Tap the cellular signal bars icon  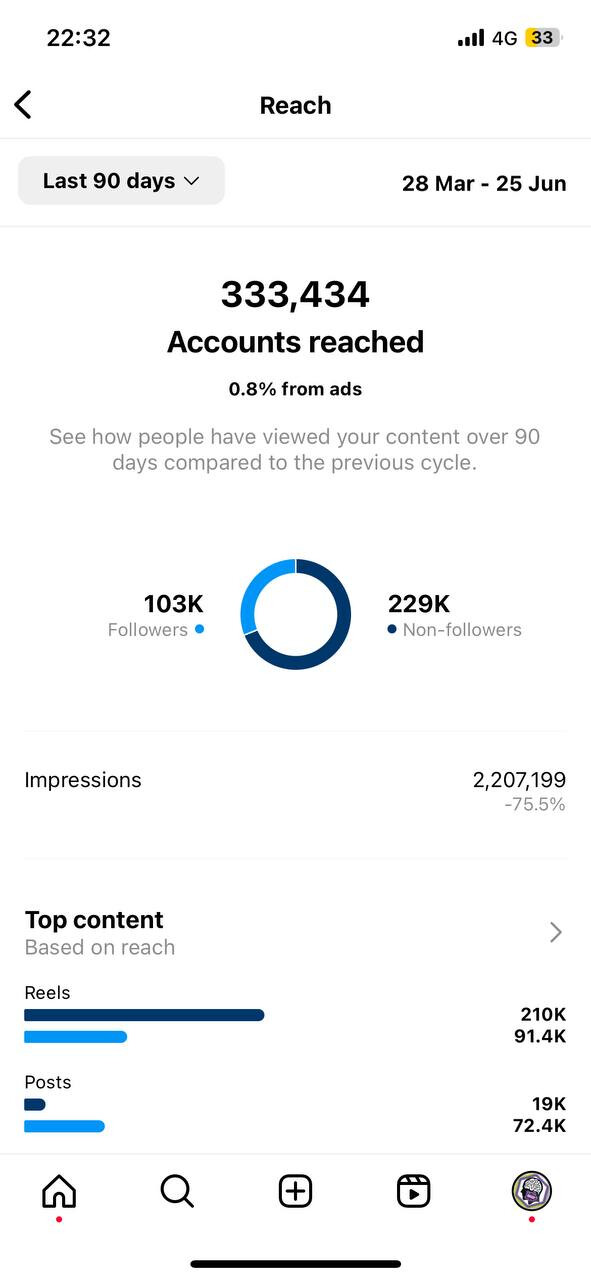point(471,38)
